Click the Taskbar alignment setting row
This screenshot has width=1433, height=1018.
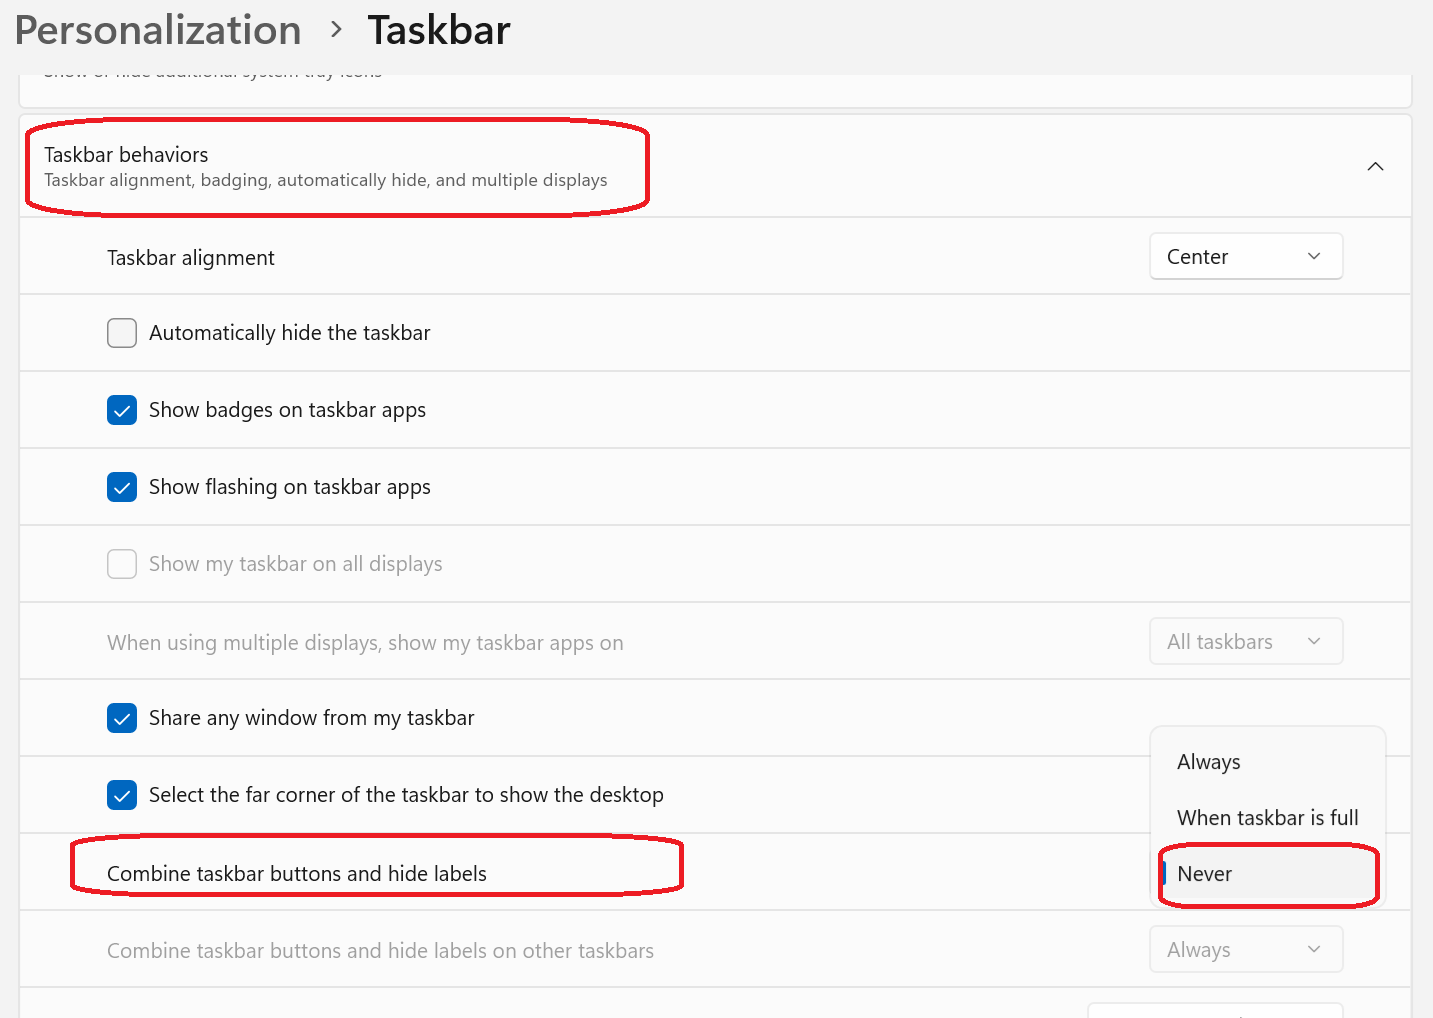coord(715,257)
